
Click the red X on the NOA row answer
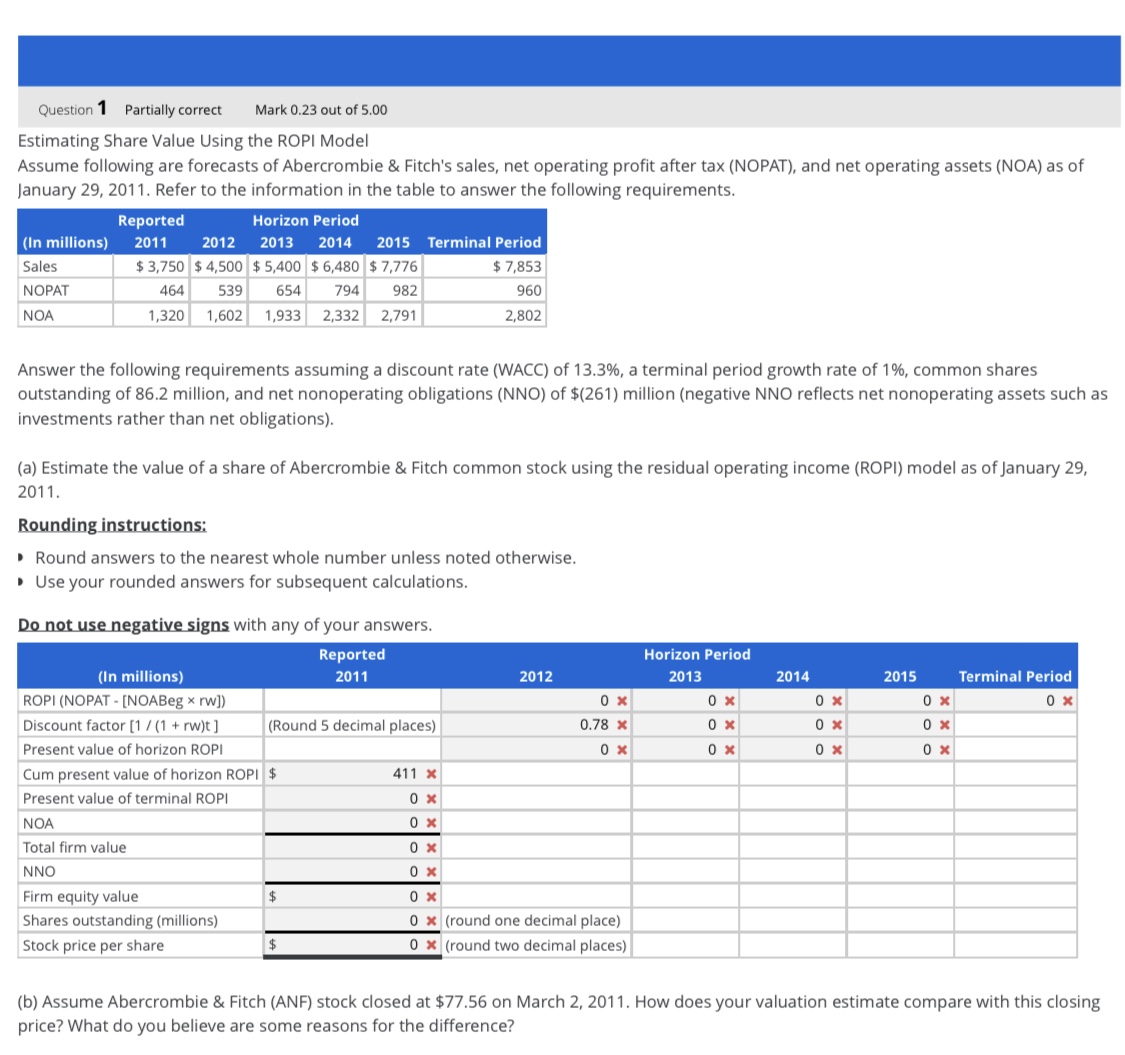(430, 824)
